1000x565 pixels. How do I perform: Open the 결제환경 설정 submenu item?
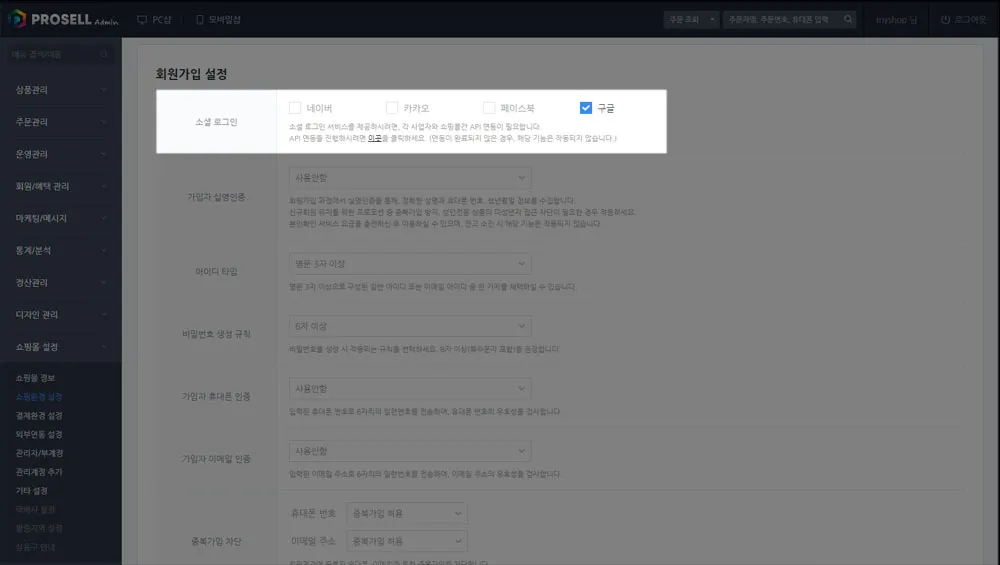39,416
